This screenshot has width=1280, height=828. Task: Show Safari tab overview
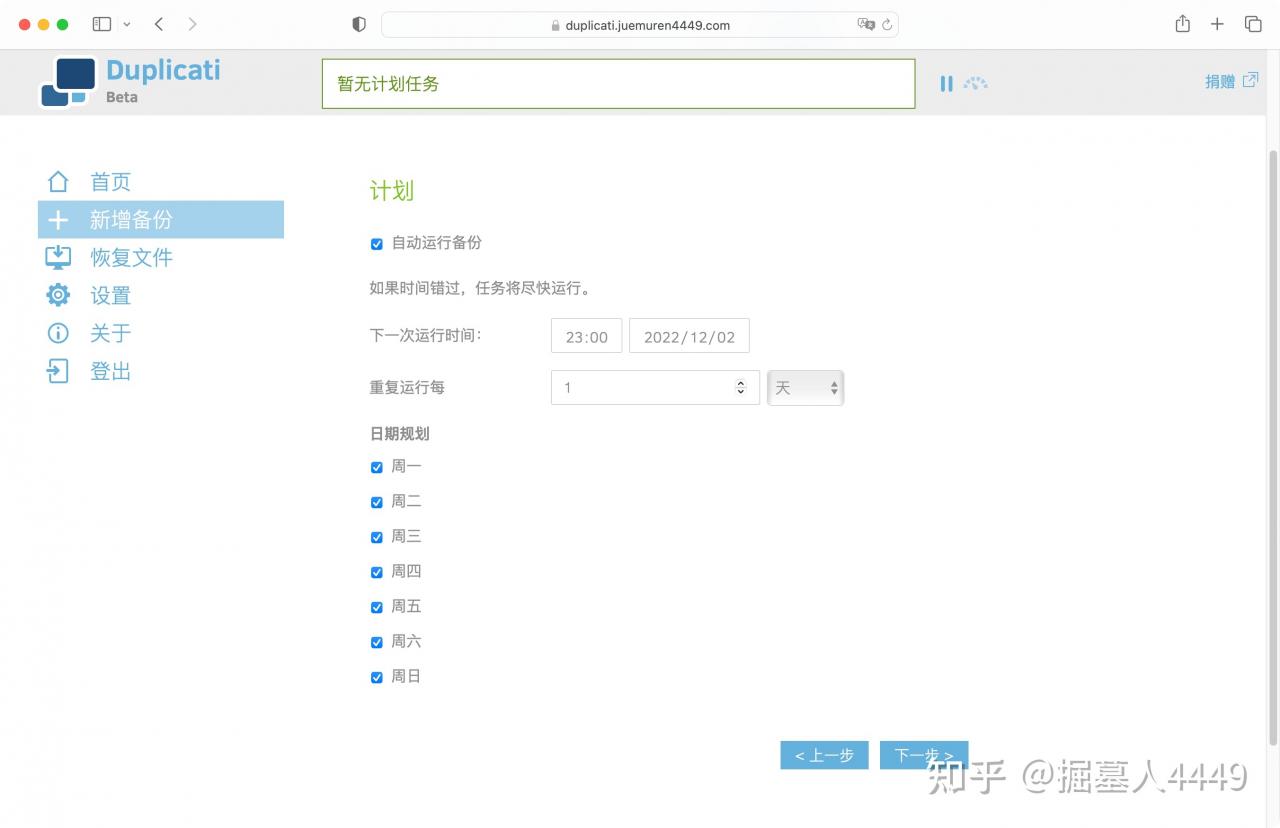click(x=1252, y=24)
